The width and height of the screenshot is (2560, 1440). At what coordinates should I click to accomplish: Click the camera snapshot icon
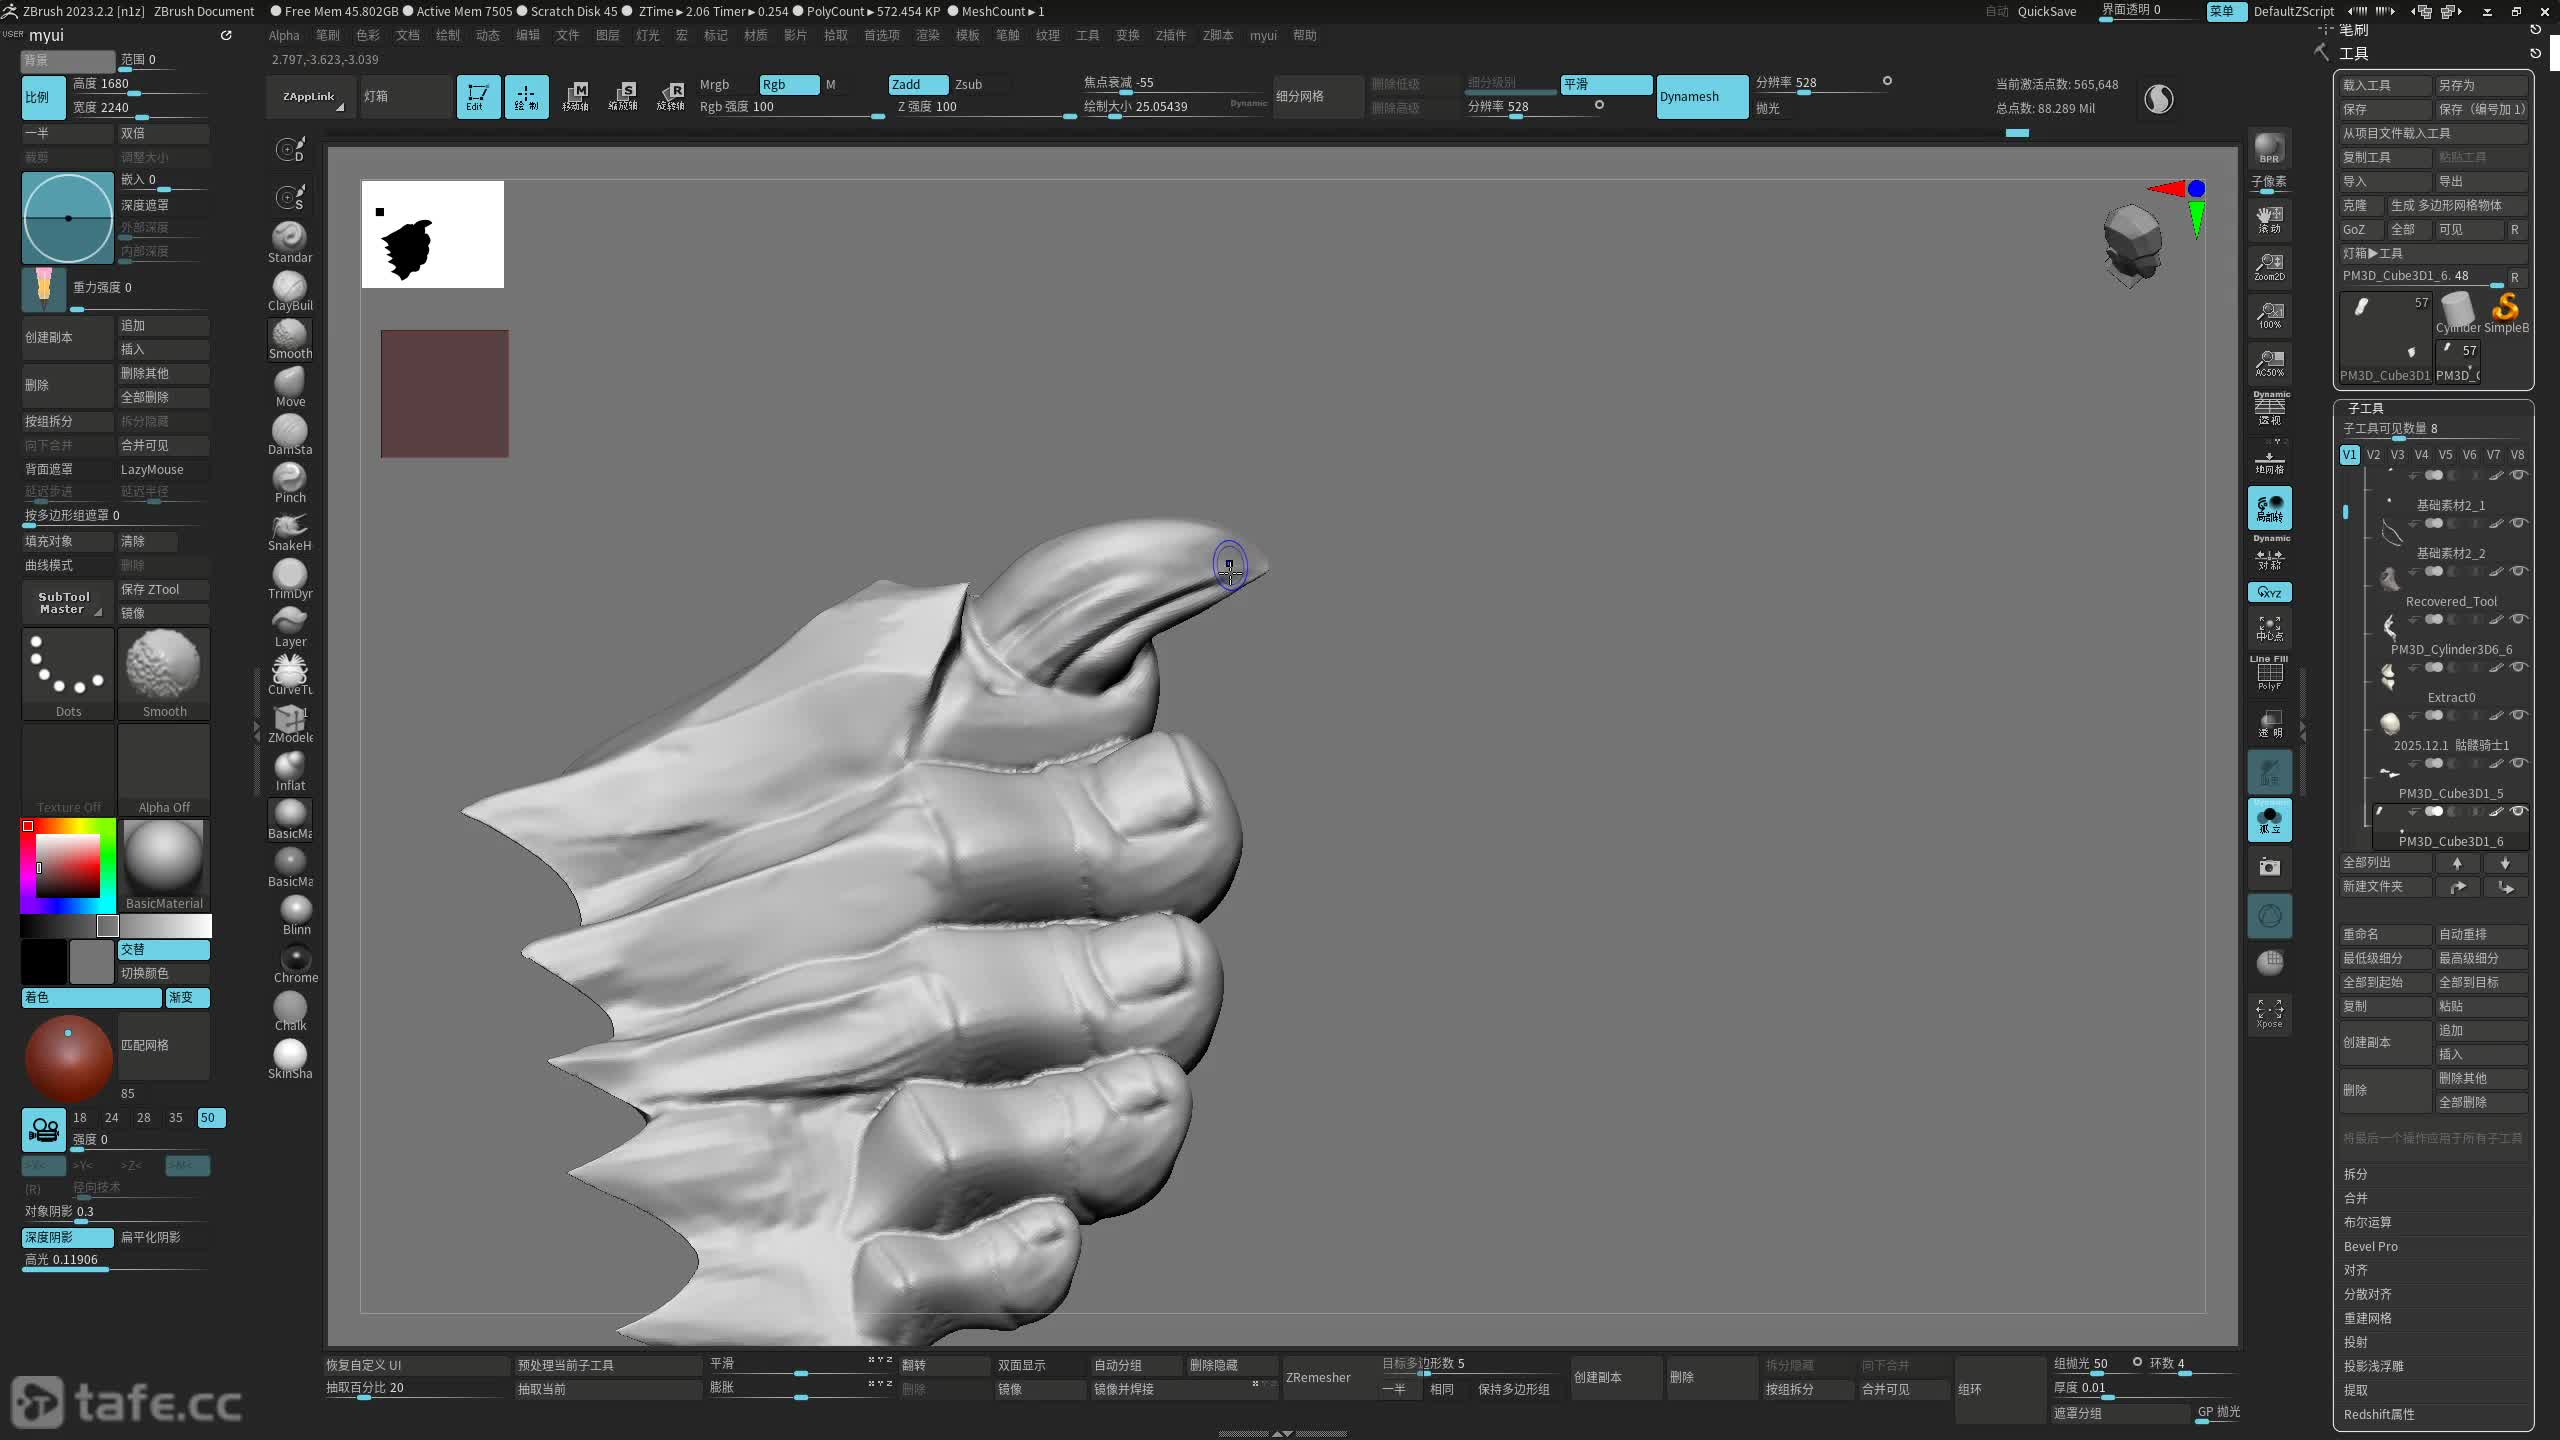[x=2269, y=867]
